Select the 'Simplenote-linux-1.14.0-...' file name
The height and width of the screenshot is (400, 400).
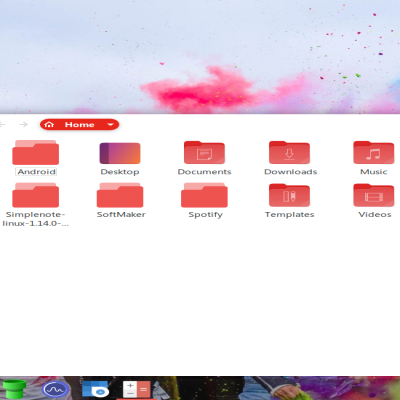[36, 219]
